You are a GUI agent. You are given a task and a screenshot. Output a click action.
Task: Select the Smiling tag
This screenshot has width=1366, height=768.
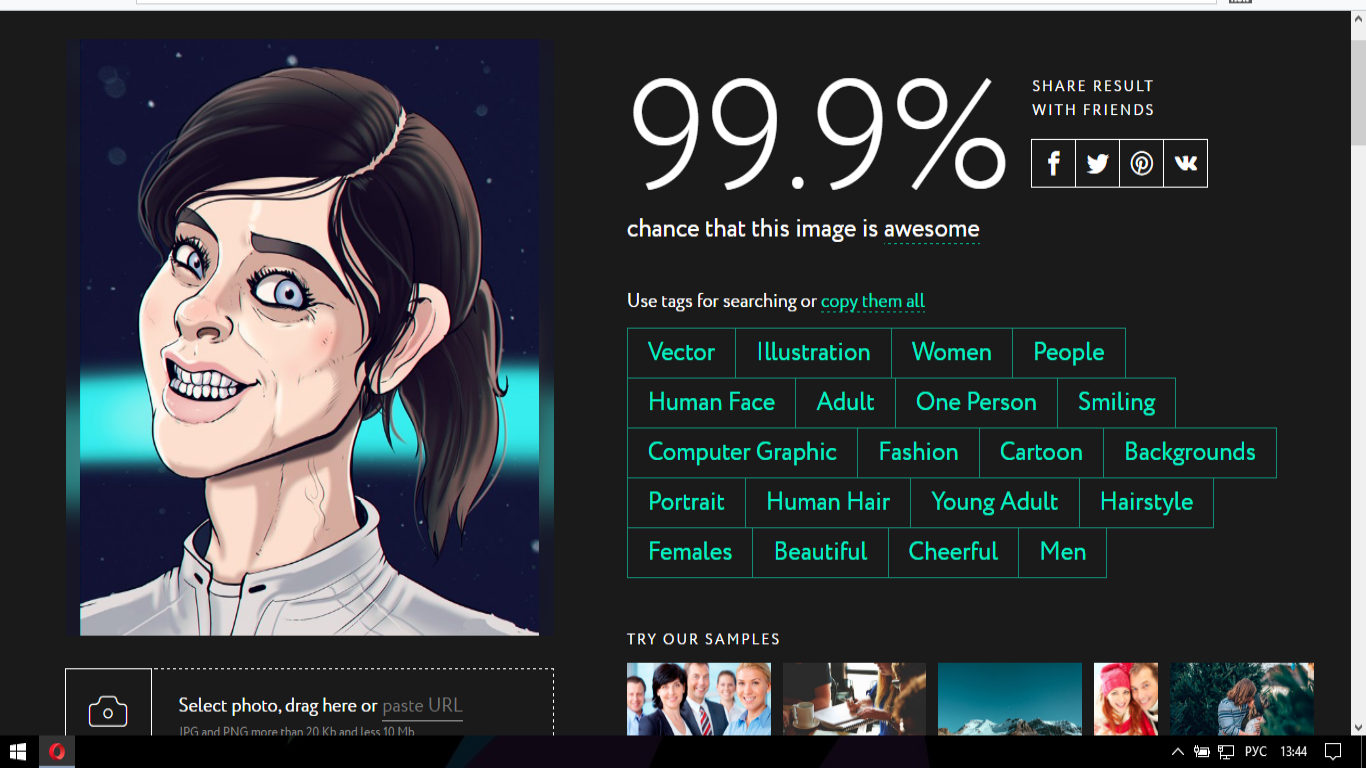tap(1117, 403)
